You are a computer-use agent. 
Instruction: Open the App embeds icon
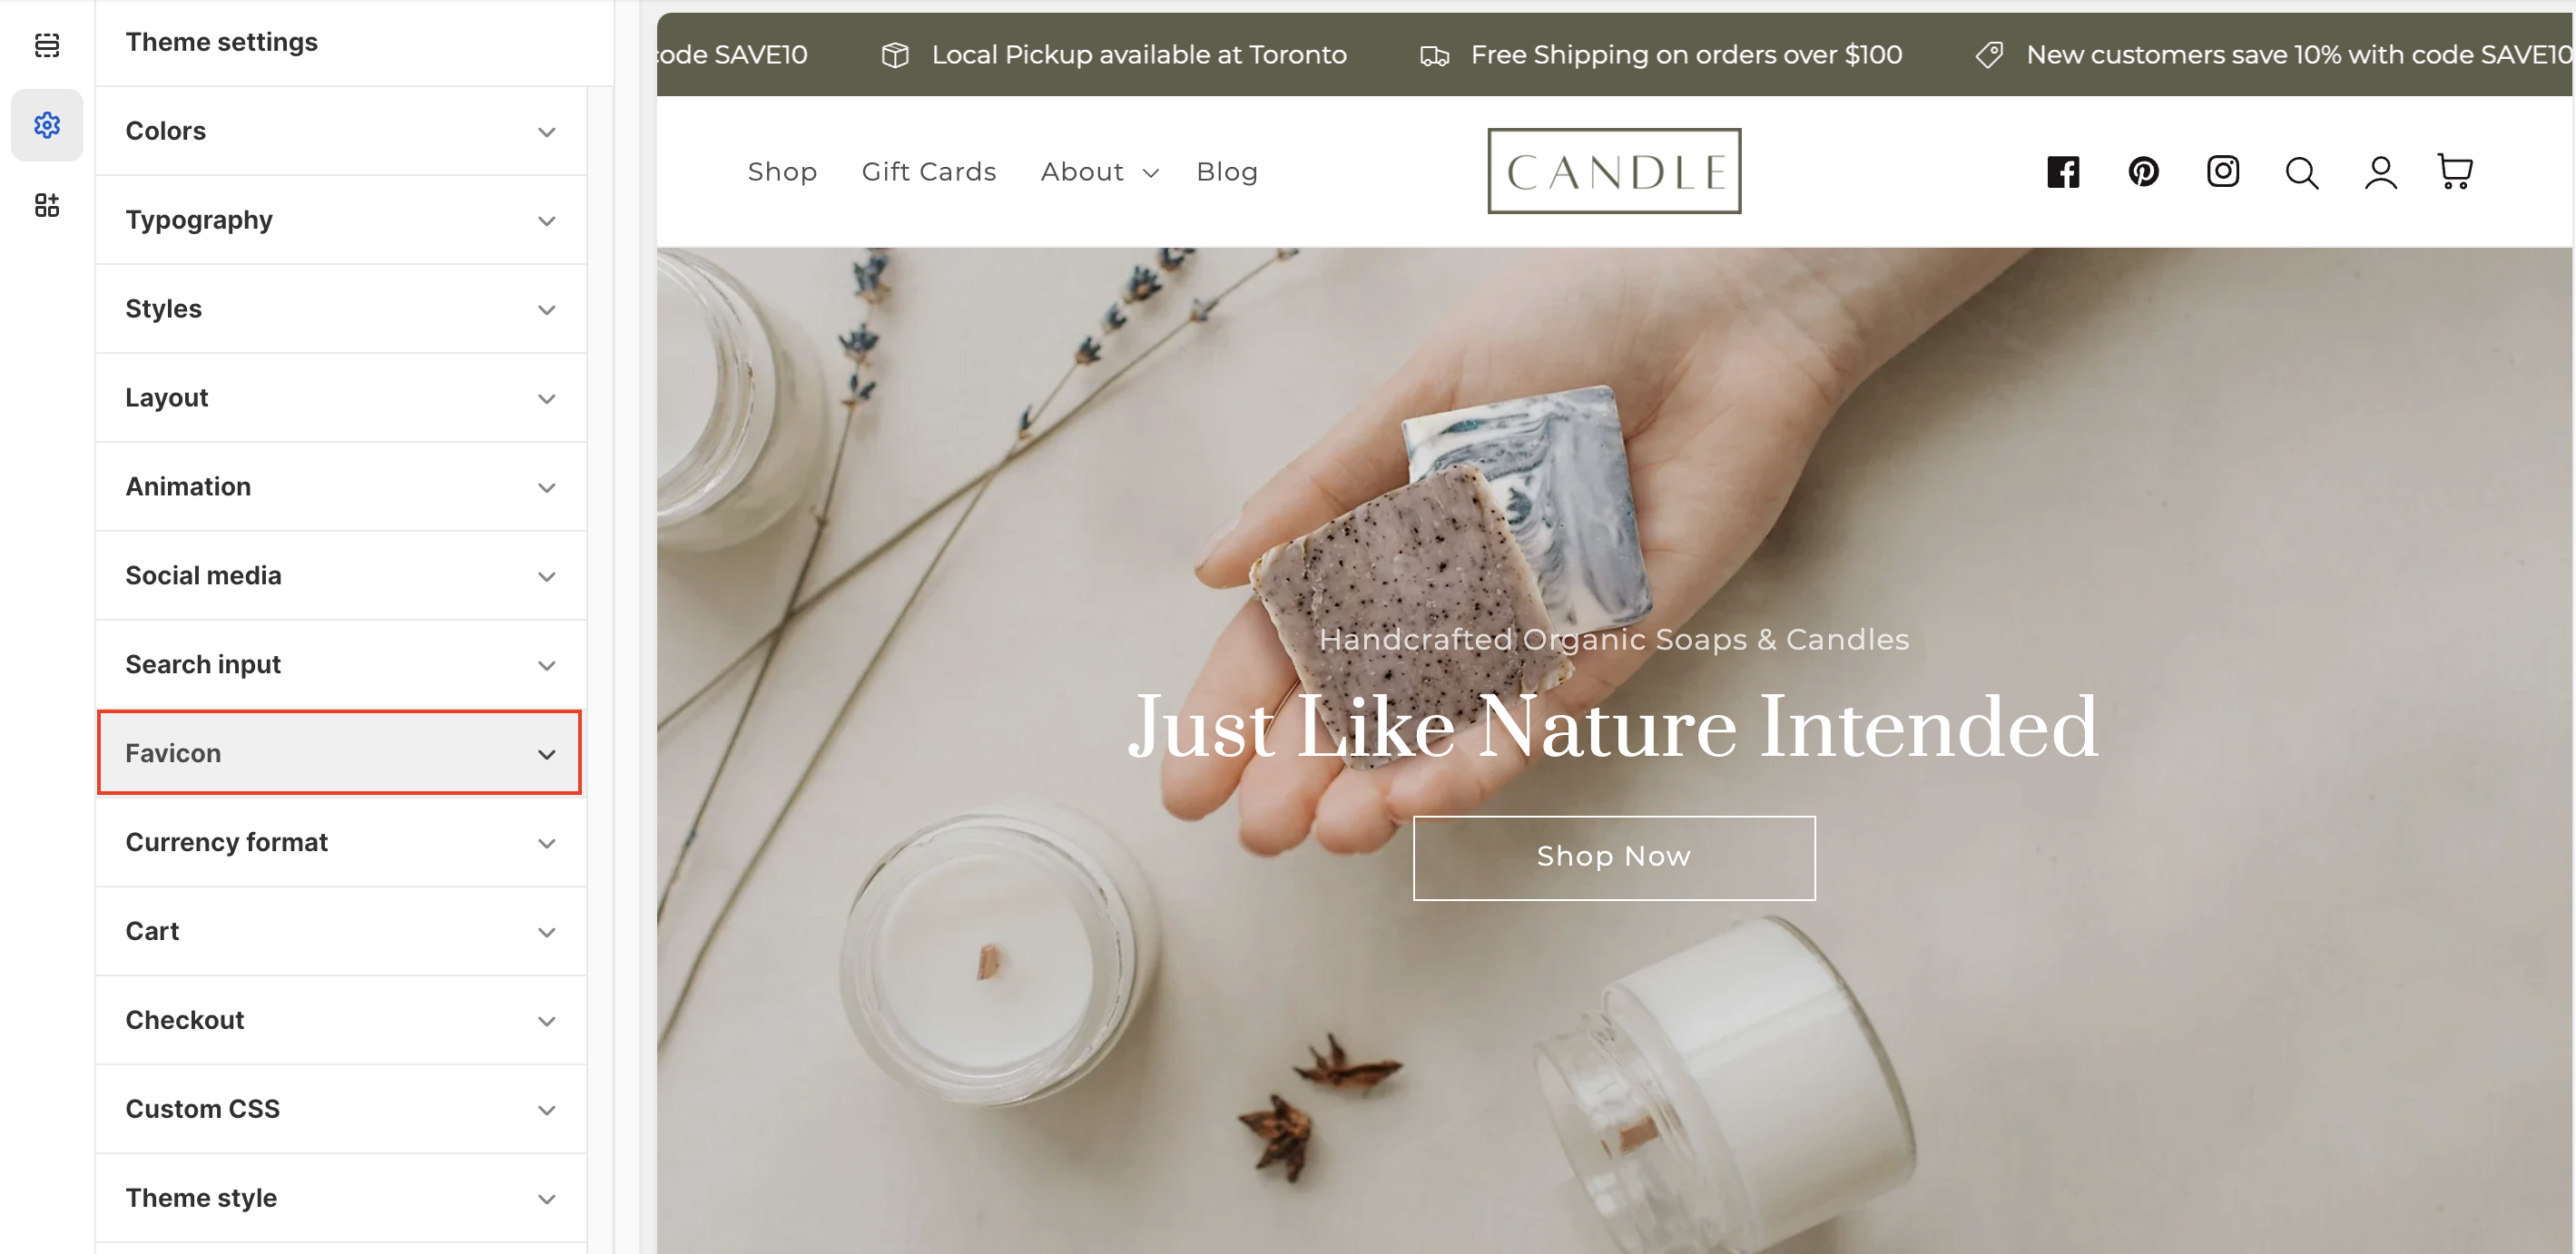click(x=47, y=205)
